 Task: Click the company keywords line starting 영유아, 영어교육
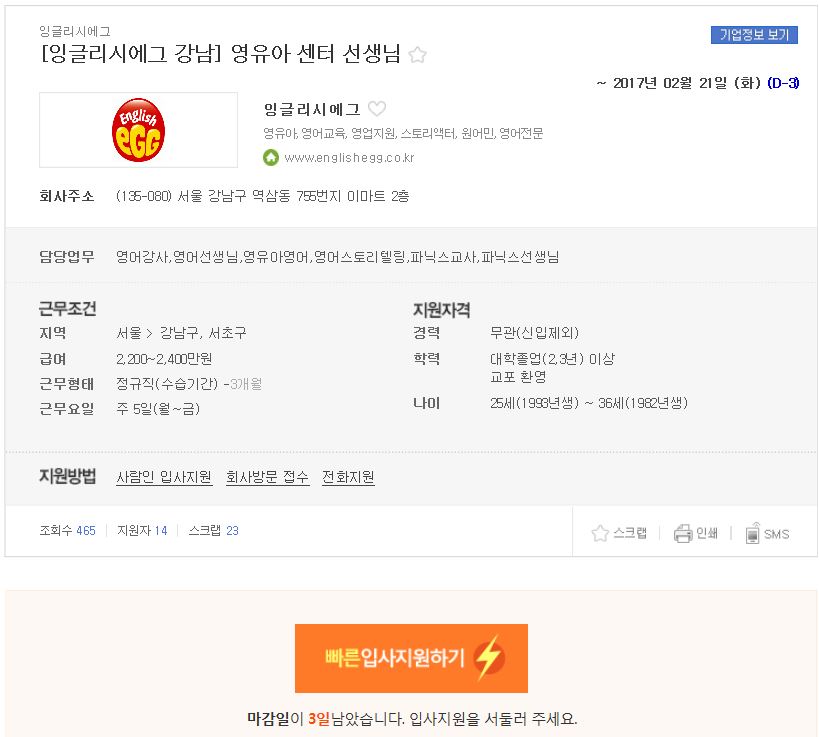pos(403,134)
